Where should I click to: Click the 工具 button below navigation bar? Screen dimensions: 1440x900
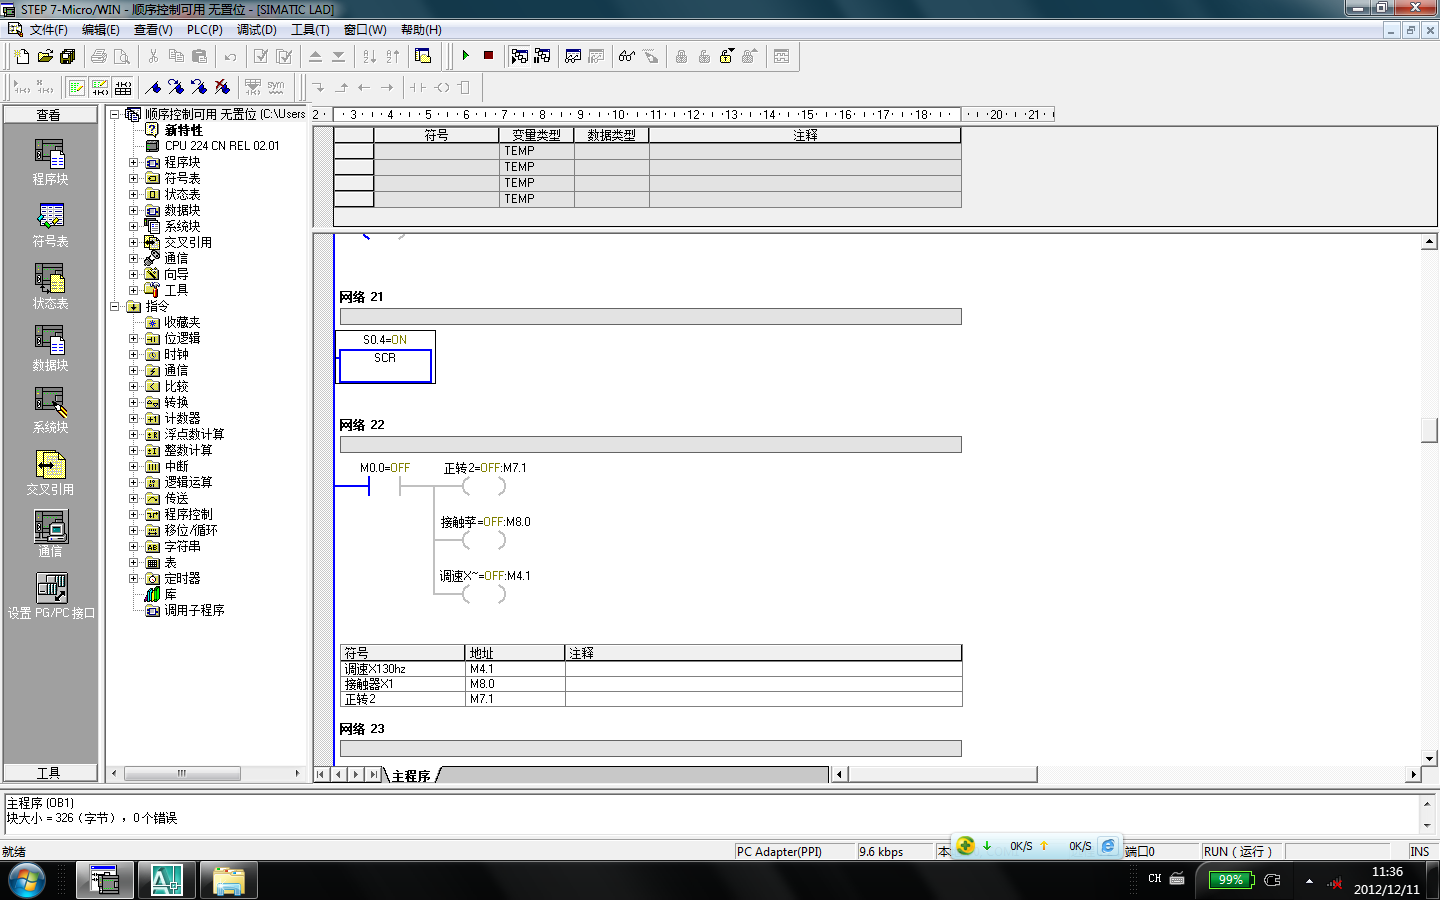click(50, 773)
